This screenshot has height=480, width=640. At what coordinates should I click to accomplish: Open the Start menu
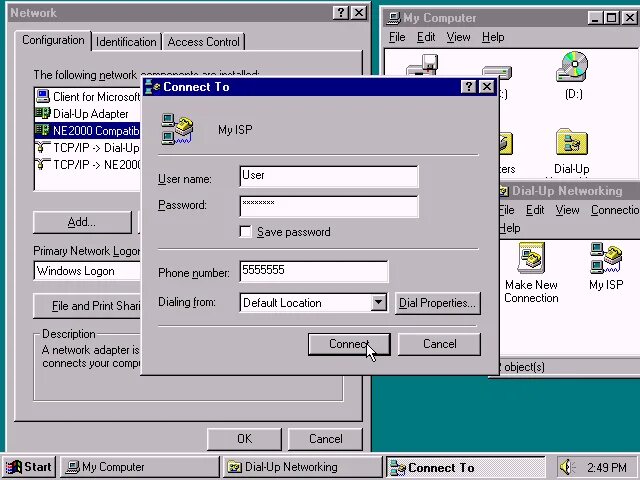[x=29, y=467]
